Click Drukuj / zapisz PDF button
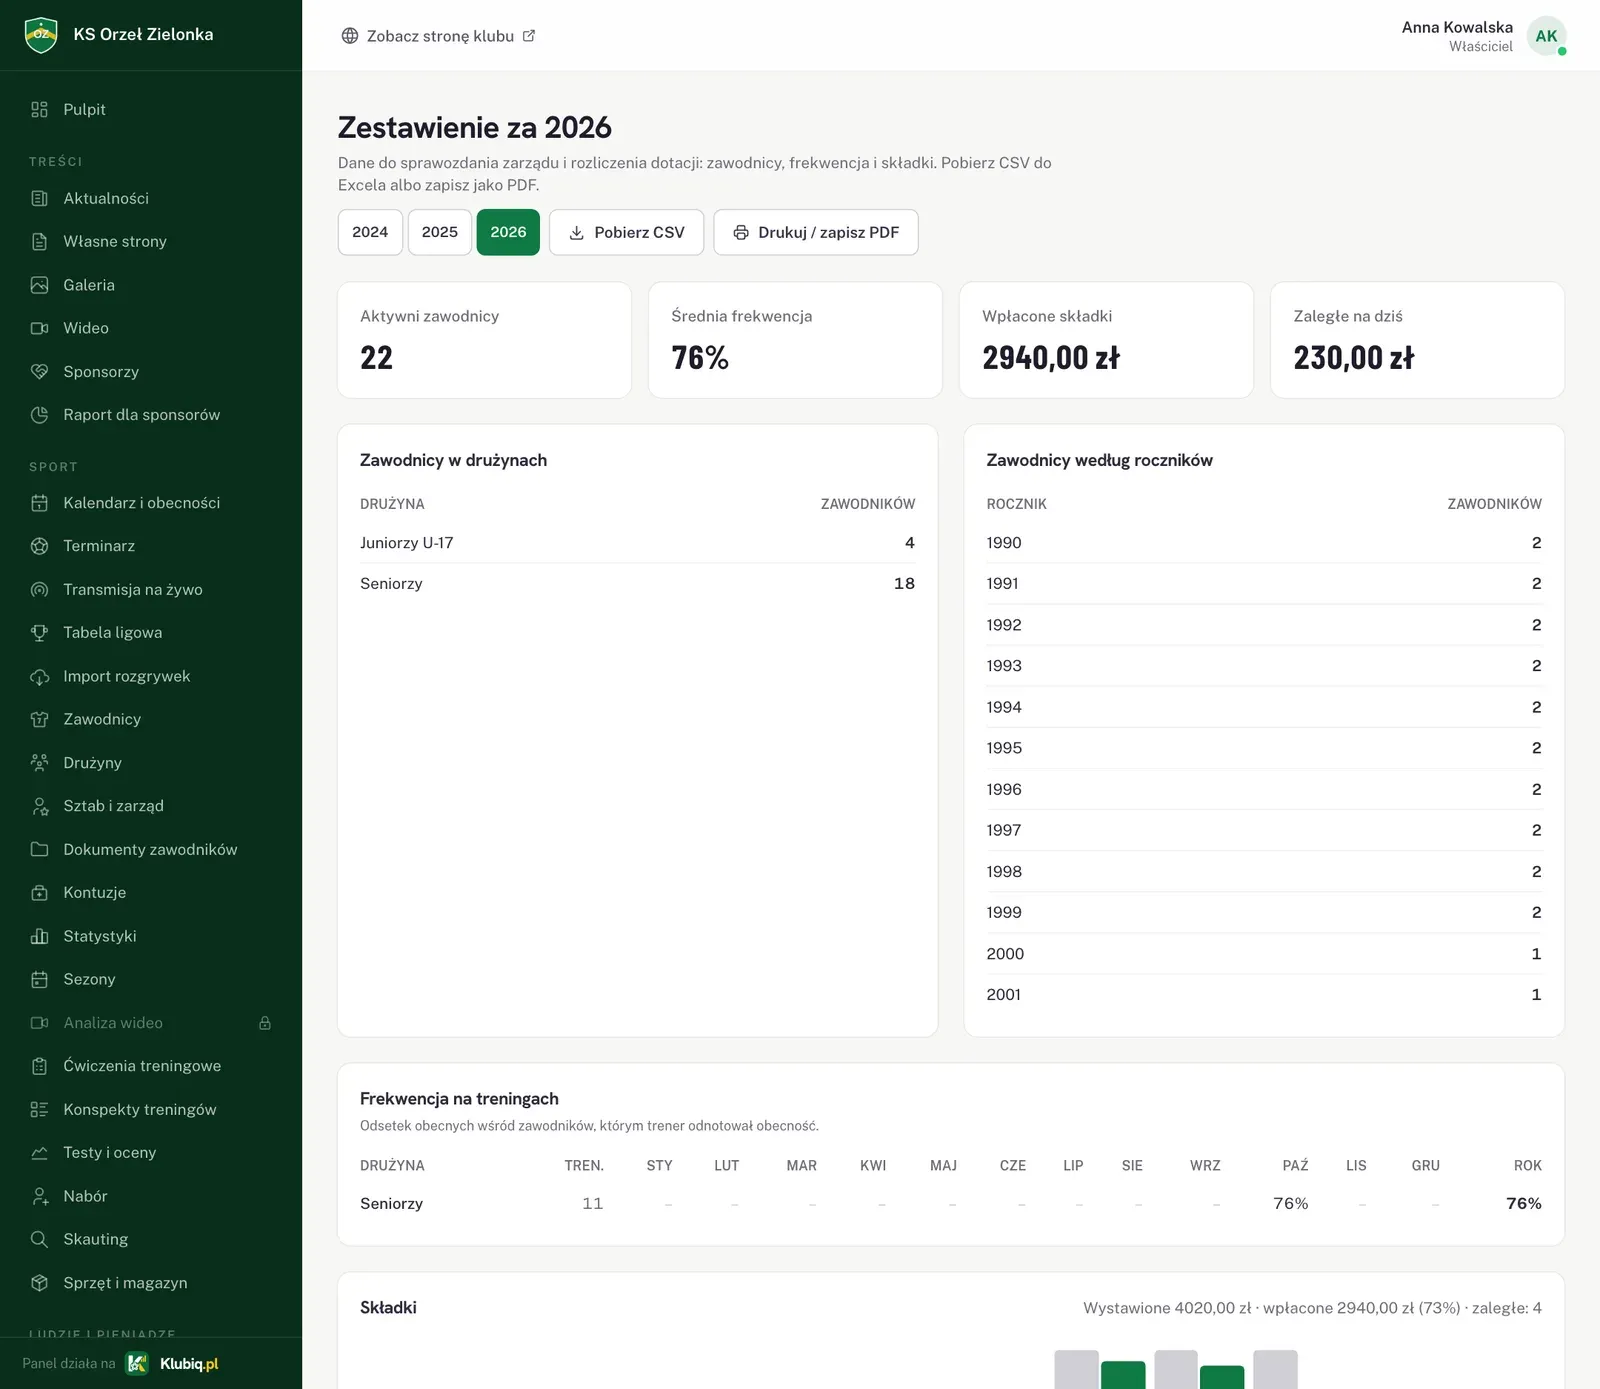Image resolution: width=1600 pixels, height=1389 pixels. tap(816, 232)
